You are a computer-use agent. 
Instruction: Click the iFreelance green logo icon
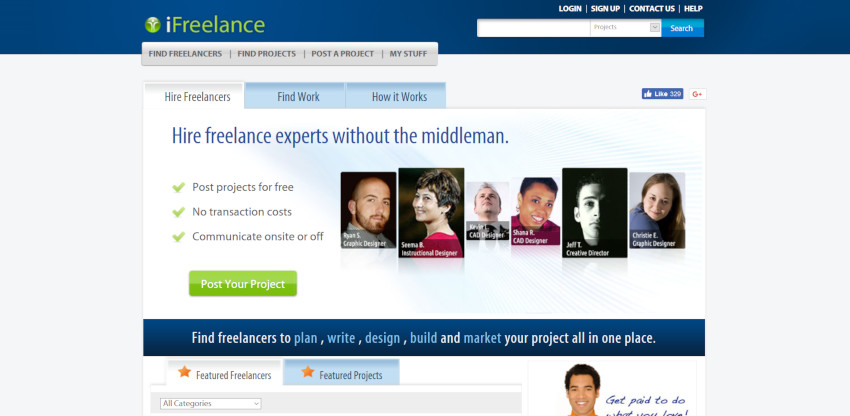[x=153, y=25]
